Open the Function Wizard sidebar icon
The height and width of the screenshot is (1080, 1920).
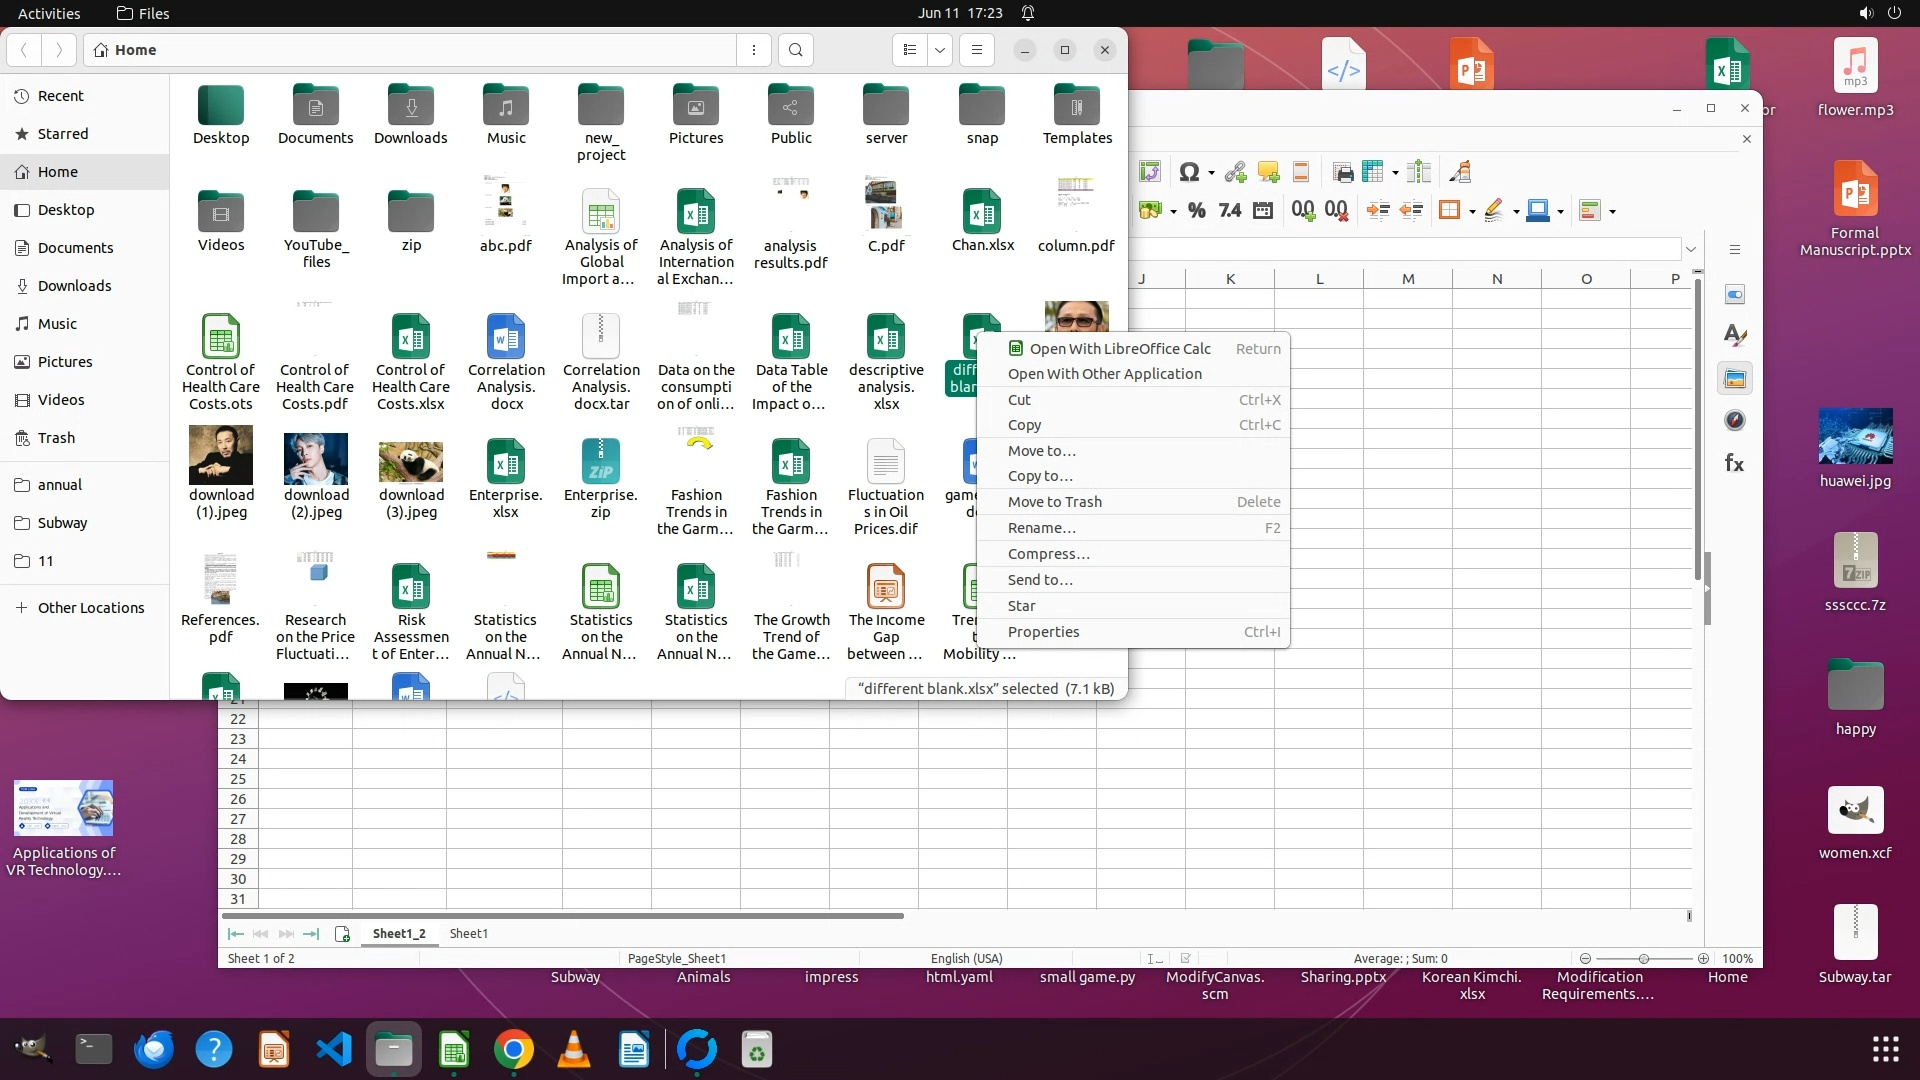tap(1734, 463)
